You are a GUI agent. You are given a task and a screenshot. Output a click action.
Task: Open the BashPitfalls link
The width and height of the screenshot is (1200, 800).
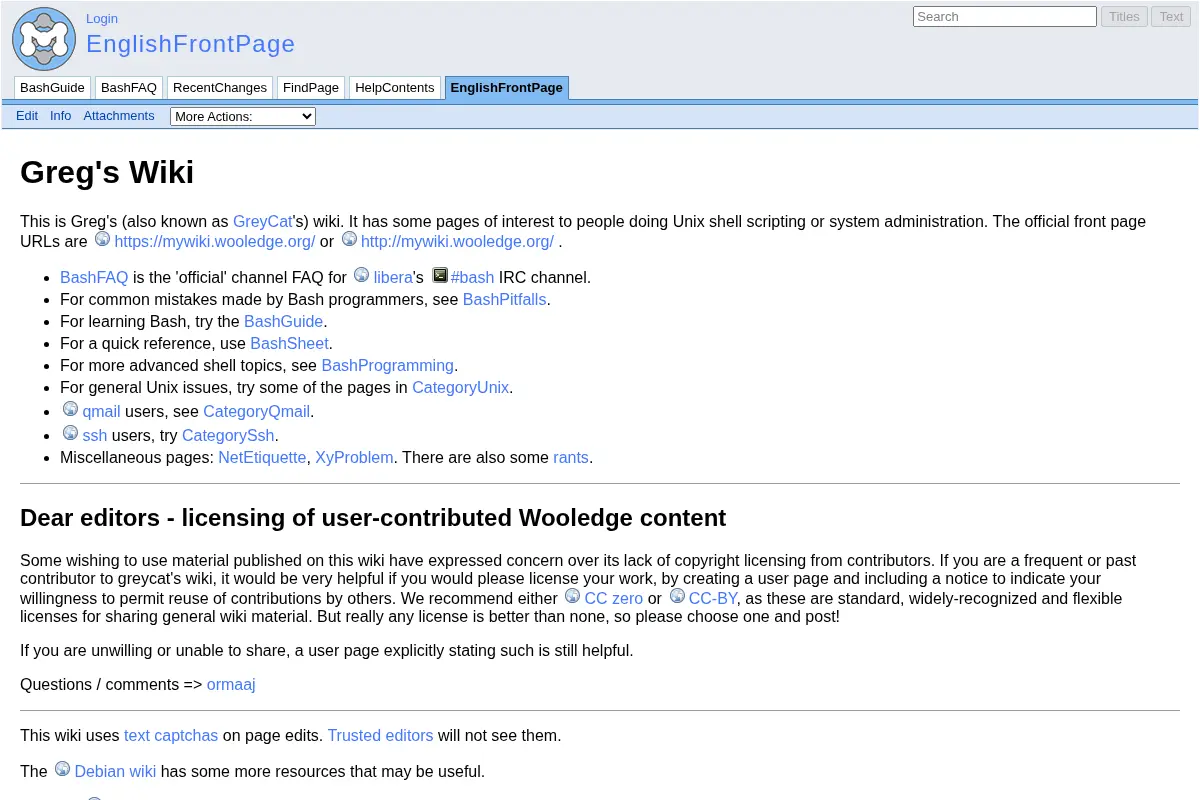pyautogui.click(x=505, y=300)
